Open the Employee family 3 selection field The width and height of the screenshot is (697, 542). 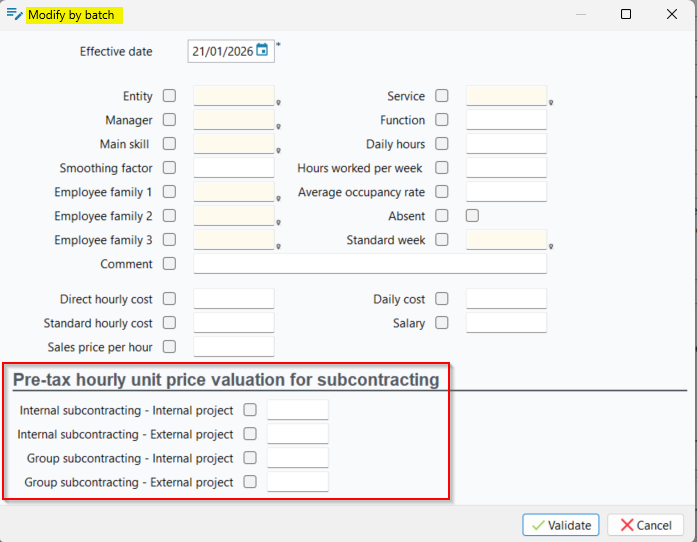233,240
